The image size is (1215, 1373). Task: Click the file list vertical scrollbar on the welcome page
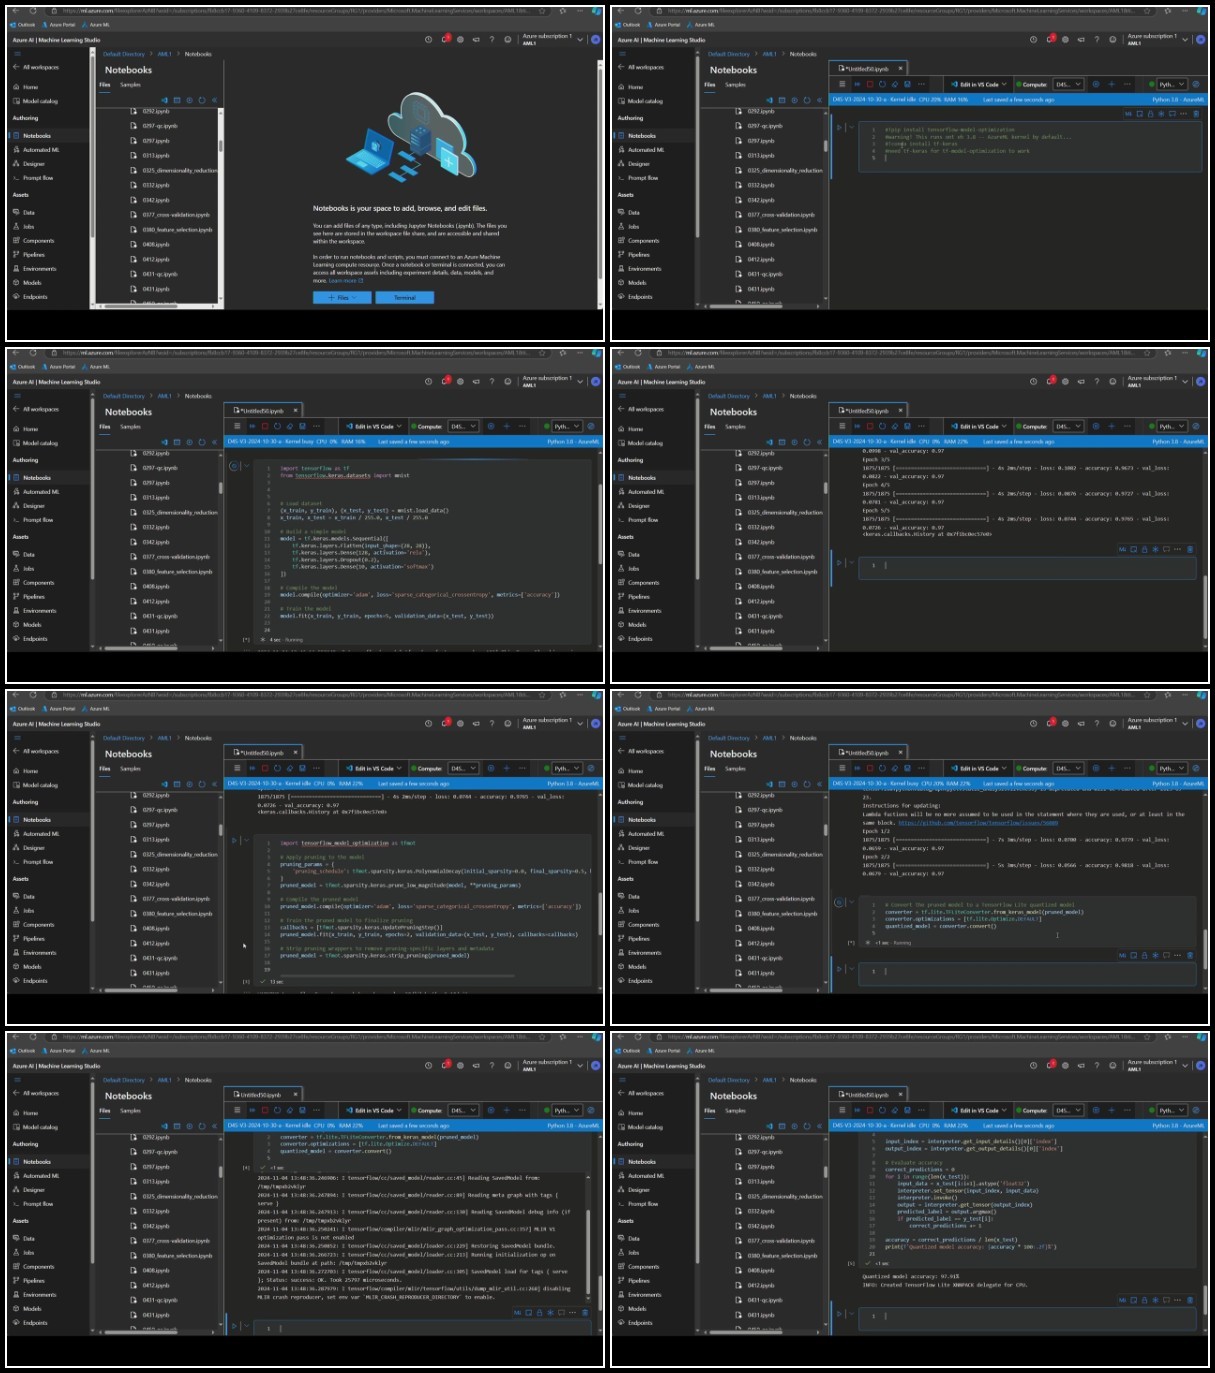(x=220, y=145)
